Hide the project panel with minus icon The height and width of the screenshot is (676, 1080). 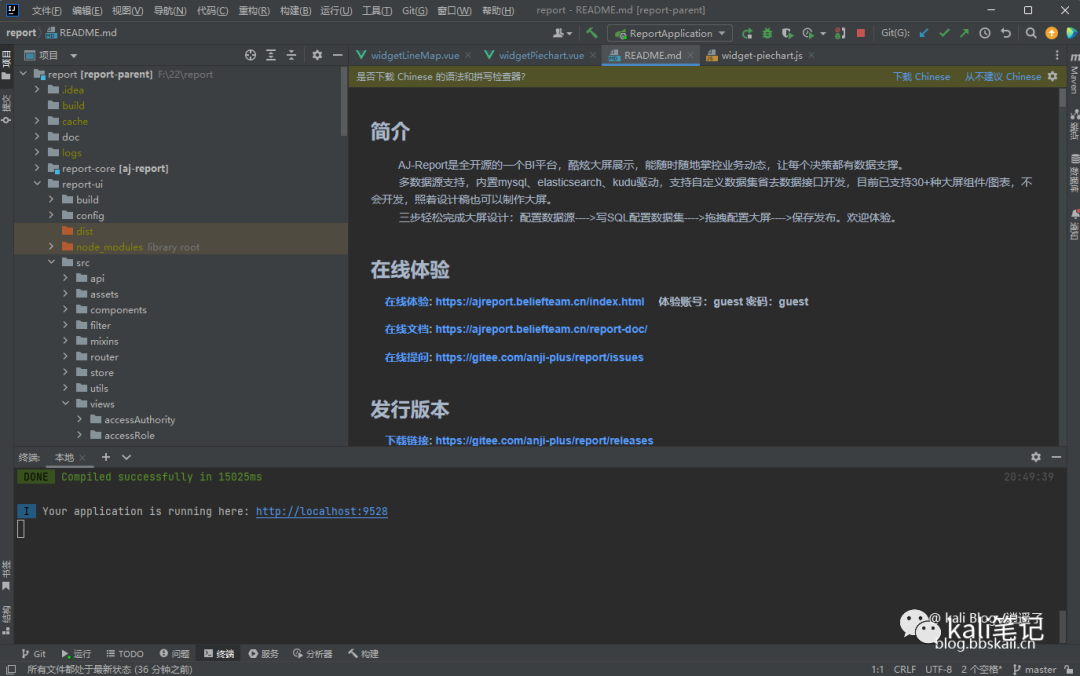point(338,55)
